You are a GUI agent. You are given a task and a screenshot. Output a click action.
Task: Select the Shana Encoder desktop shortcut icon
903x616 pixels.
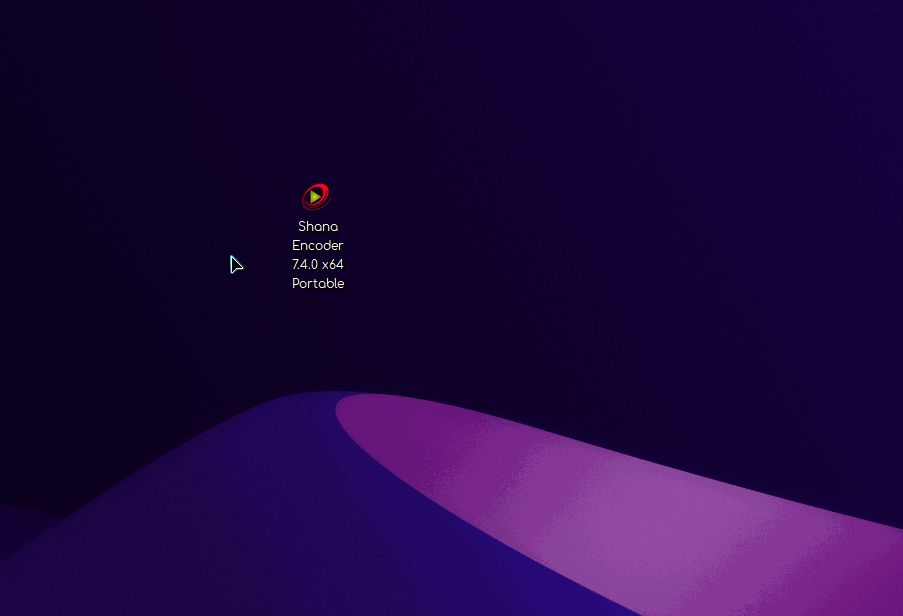pos(317,197)
